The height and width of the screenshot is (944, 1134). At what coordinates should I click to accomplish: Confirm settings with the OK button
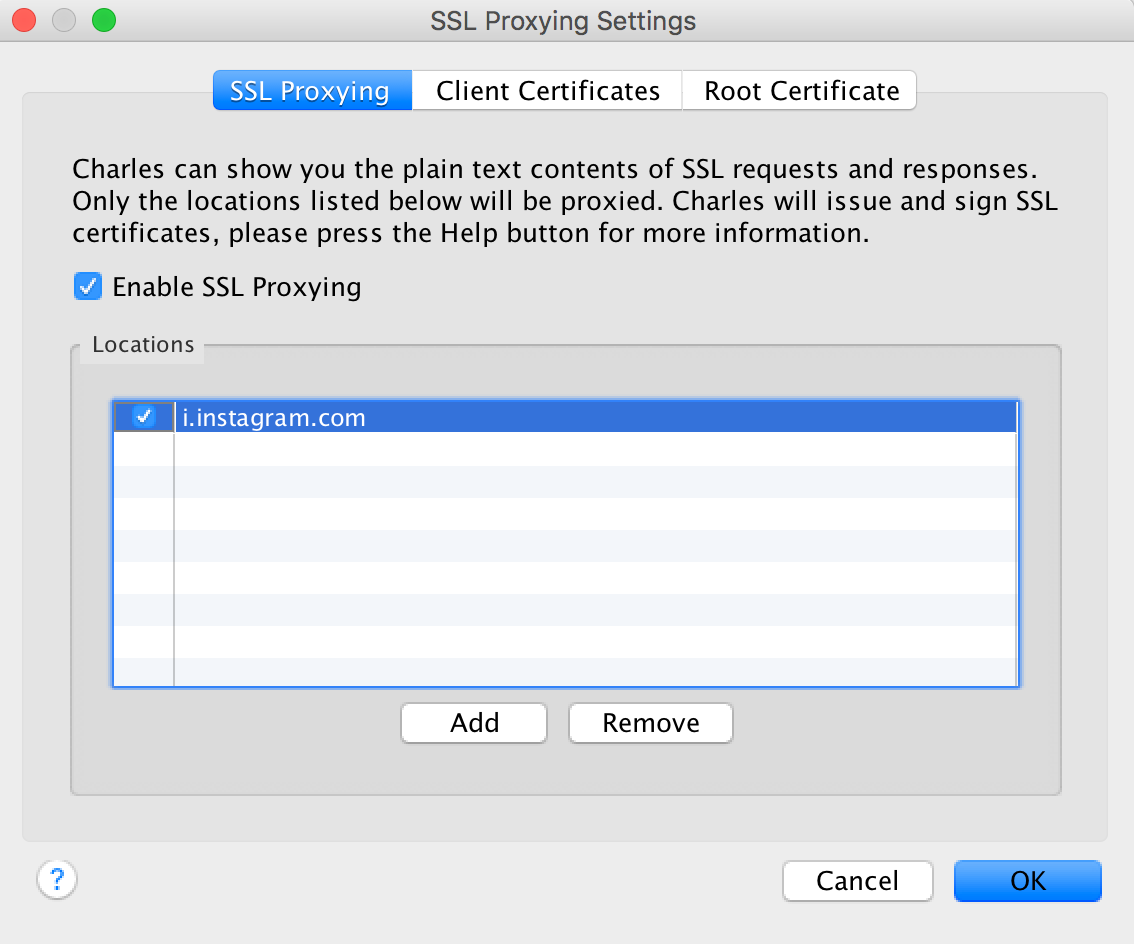(1027, 881)
